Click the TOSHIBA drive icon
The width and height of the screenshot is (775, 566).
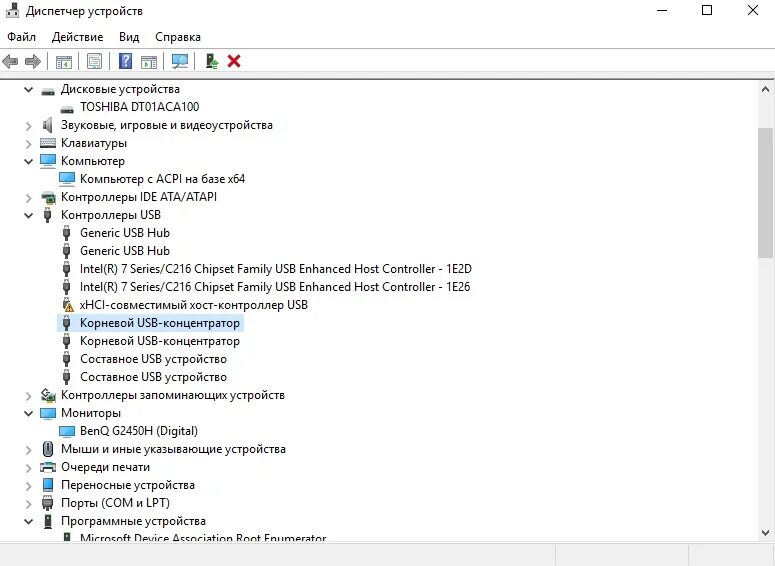click(x=67, y=108)
